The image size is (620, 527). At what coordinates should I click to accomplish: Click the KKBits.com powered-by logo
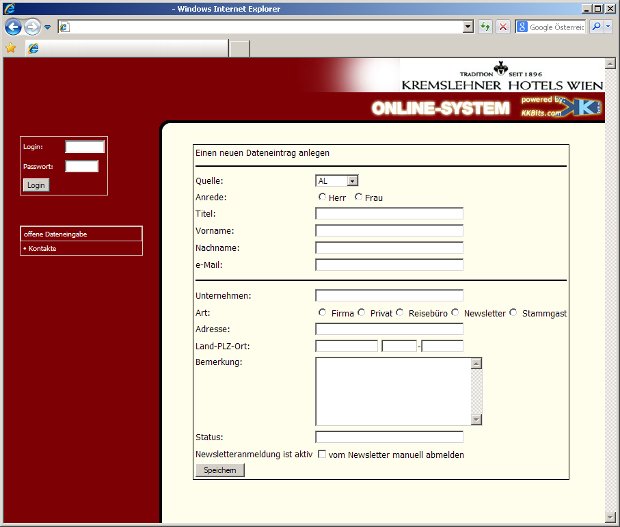[x=561, y=107]
